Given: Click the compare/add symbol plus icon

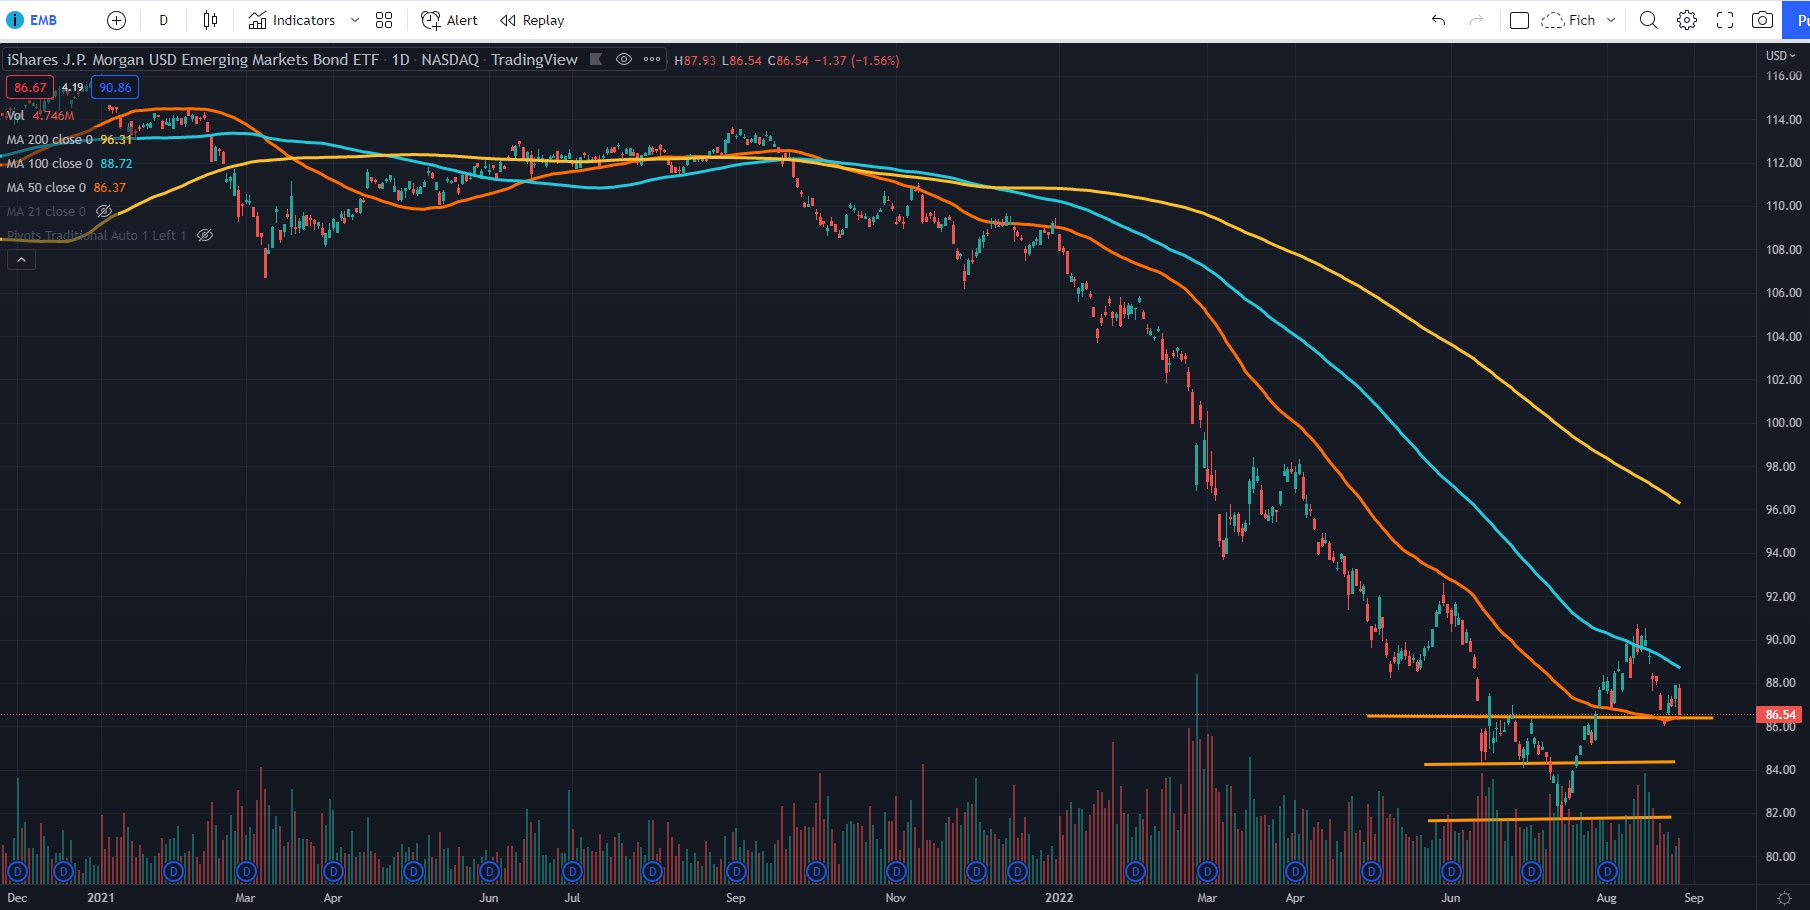Looking at the screenshot, I should [x=116, y=20].
